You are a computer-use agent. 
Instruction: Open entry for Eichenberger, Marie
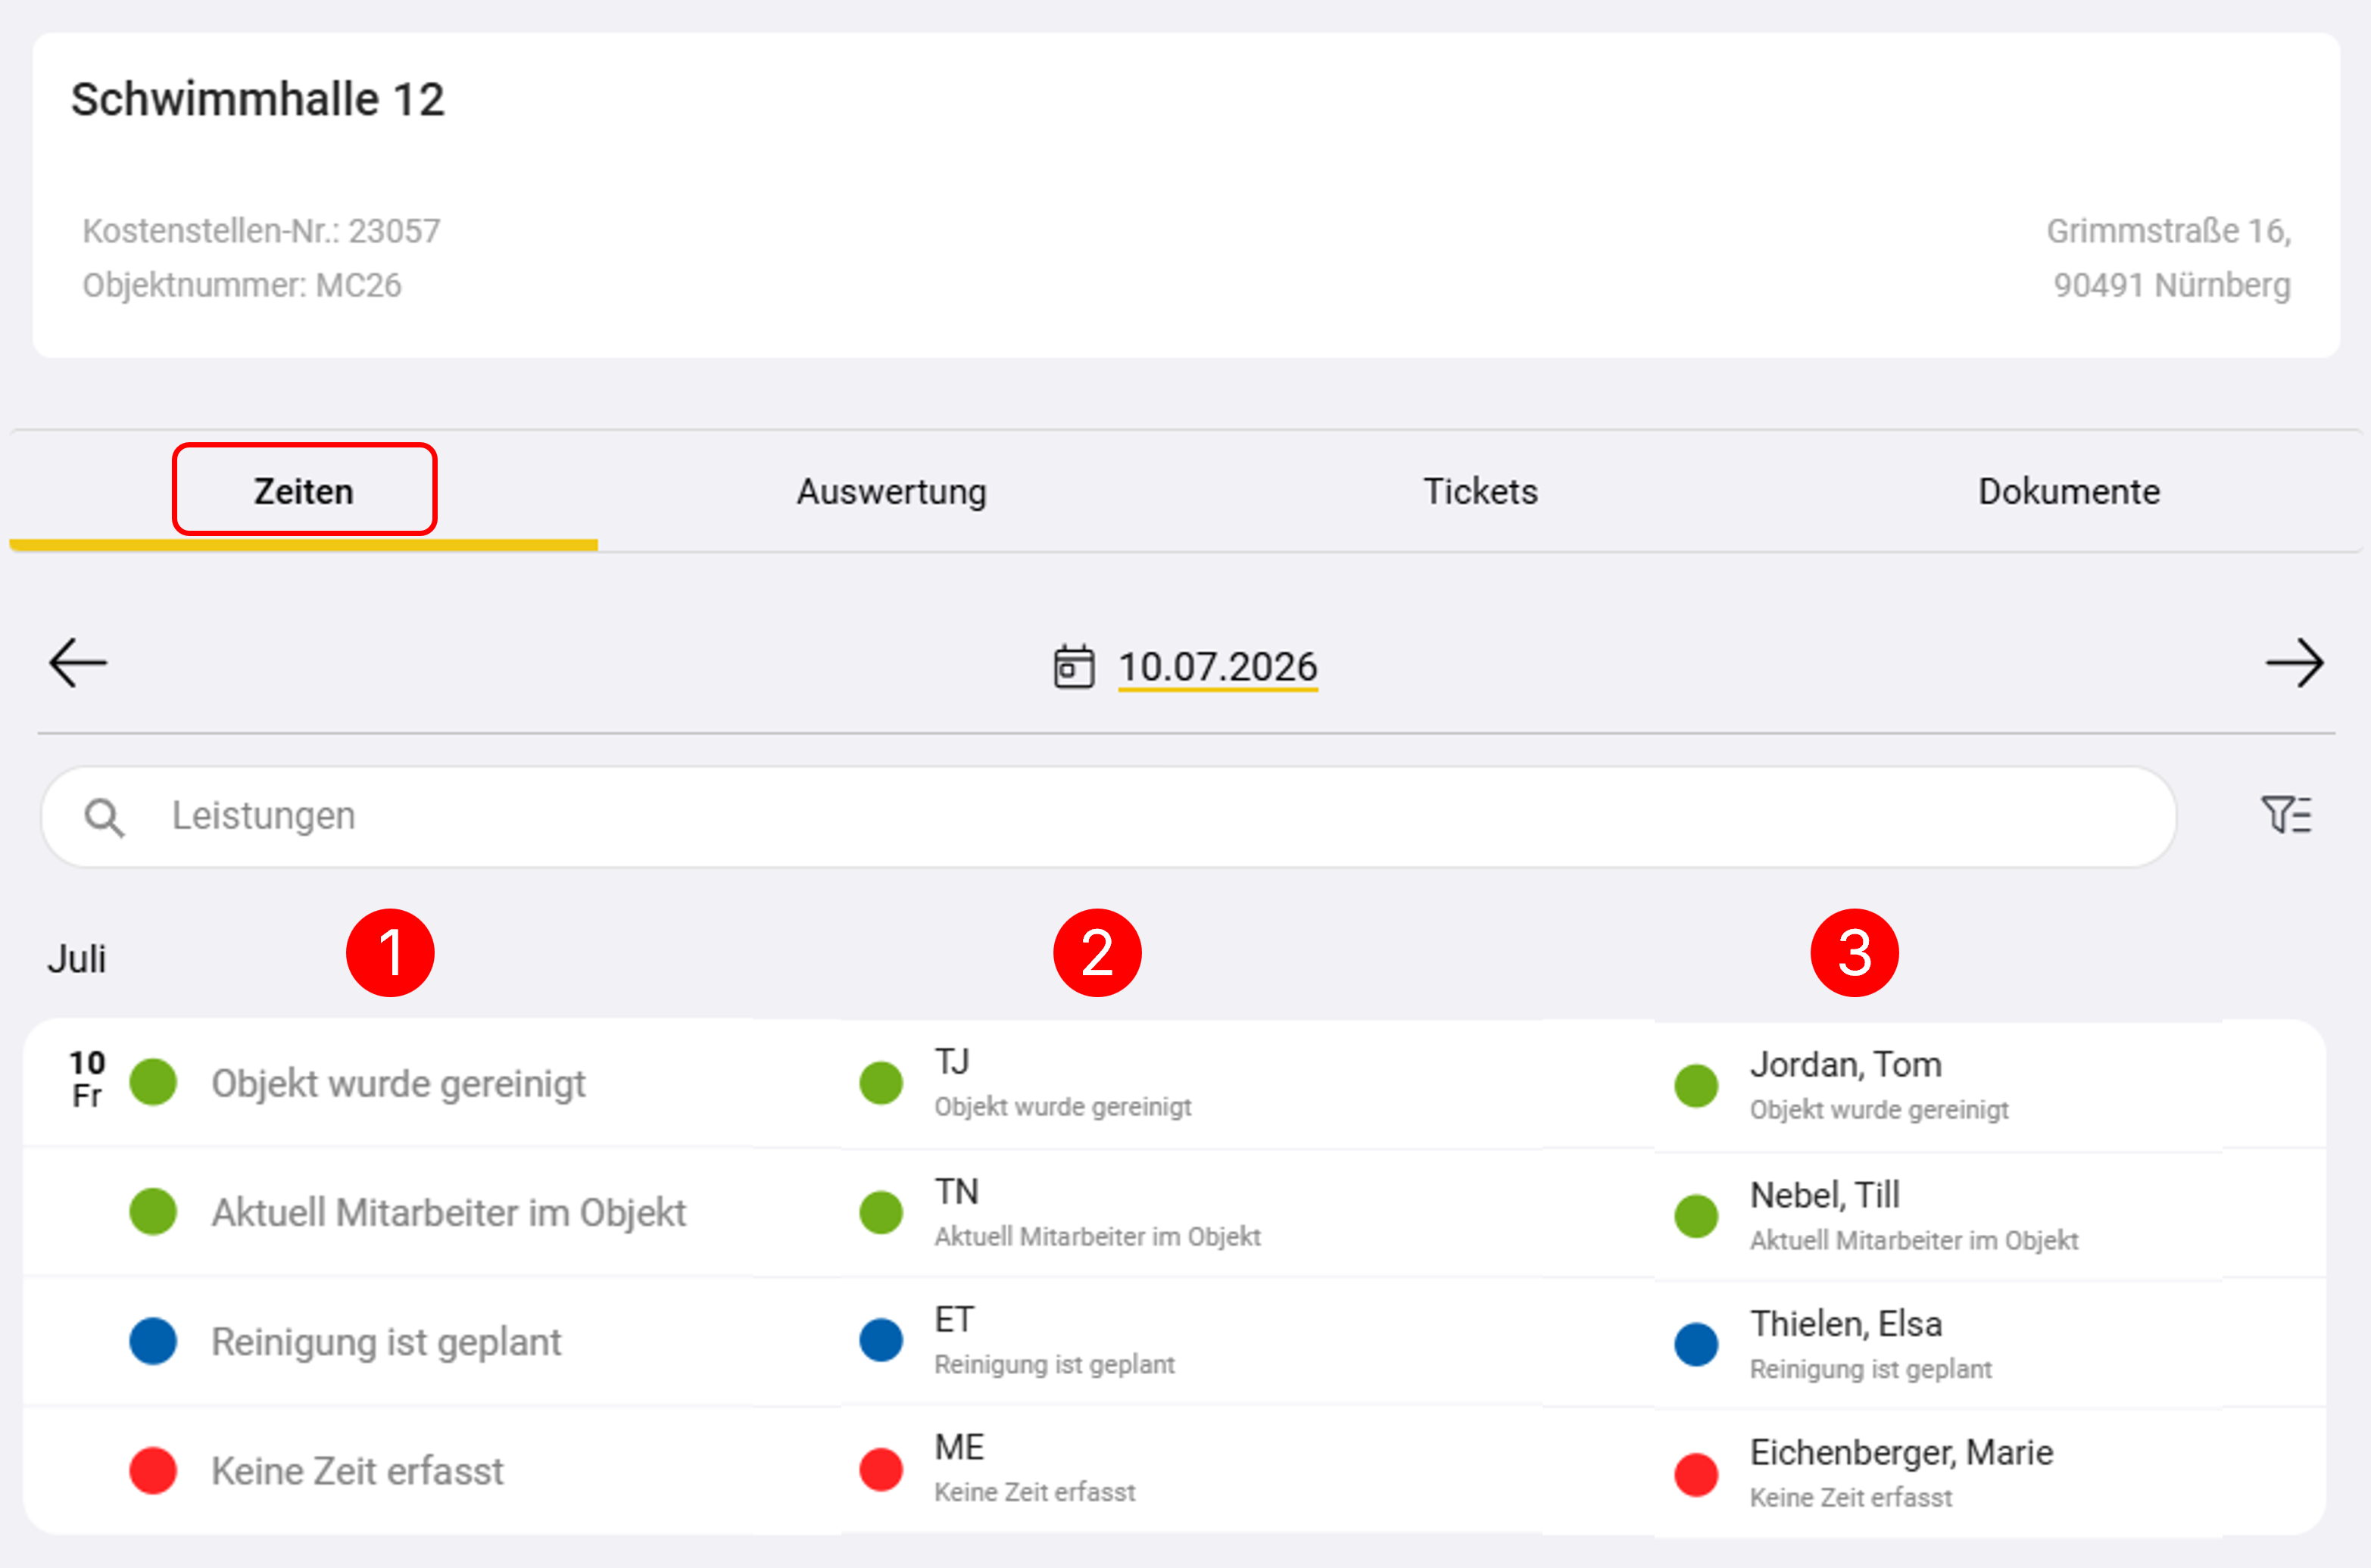pyautogui.click(x=1938, y=1474)
